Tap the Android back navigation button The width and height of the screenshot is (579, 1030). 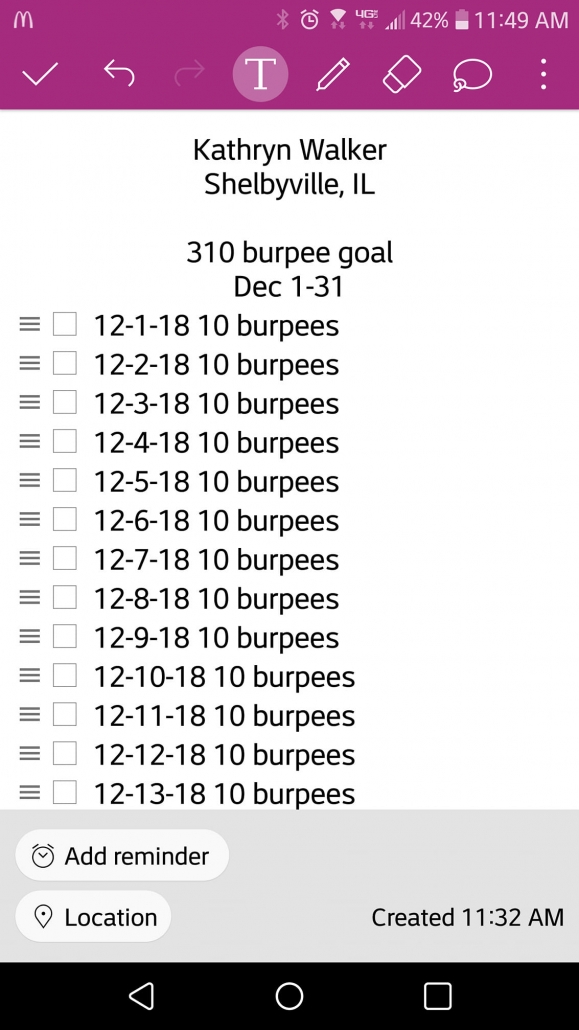[142, 996]
